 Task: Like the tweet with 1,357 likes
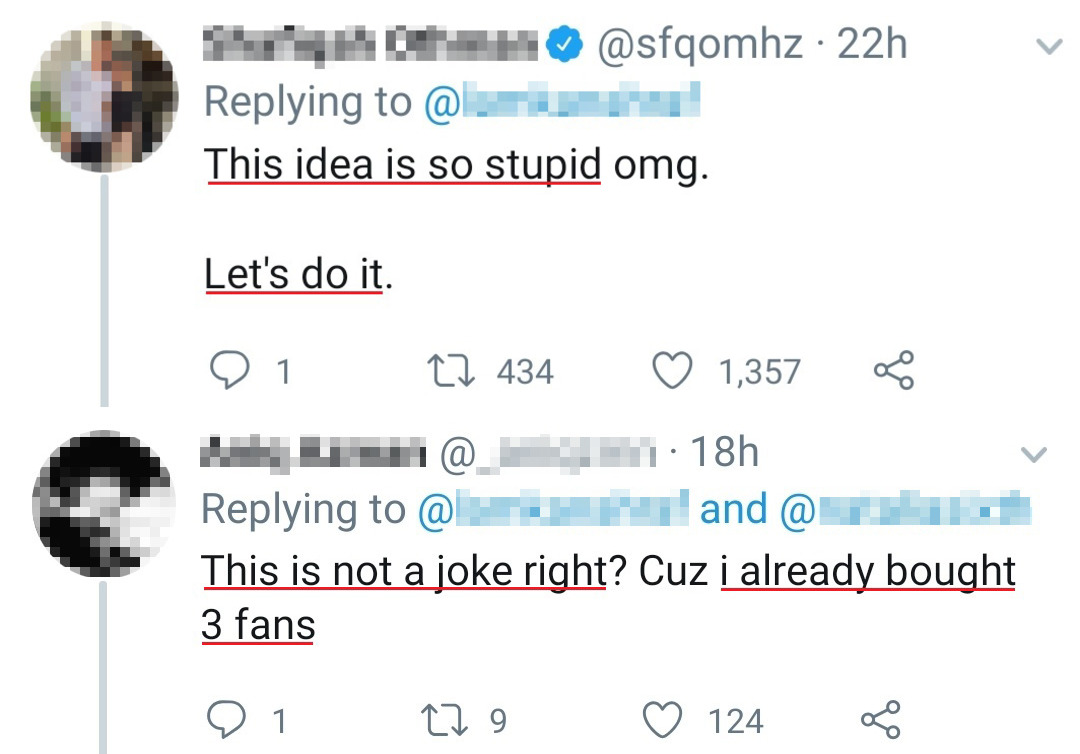[x=672, y=371]
